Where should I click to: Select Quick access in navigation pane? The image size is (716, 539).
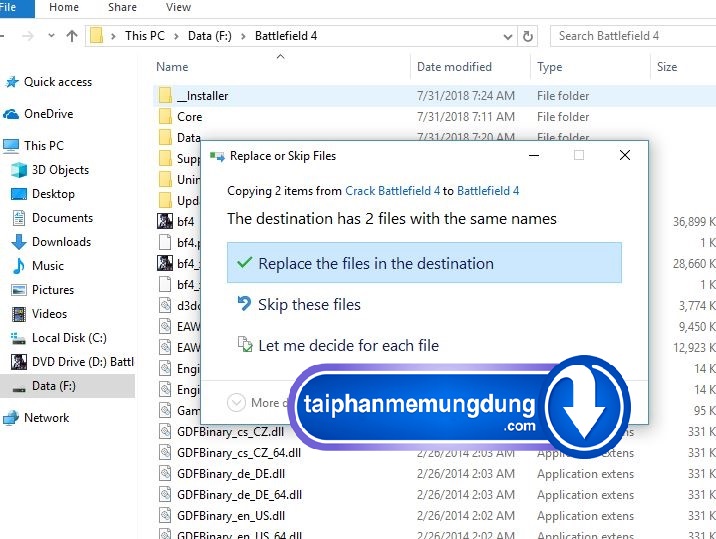point(58,82)
